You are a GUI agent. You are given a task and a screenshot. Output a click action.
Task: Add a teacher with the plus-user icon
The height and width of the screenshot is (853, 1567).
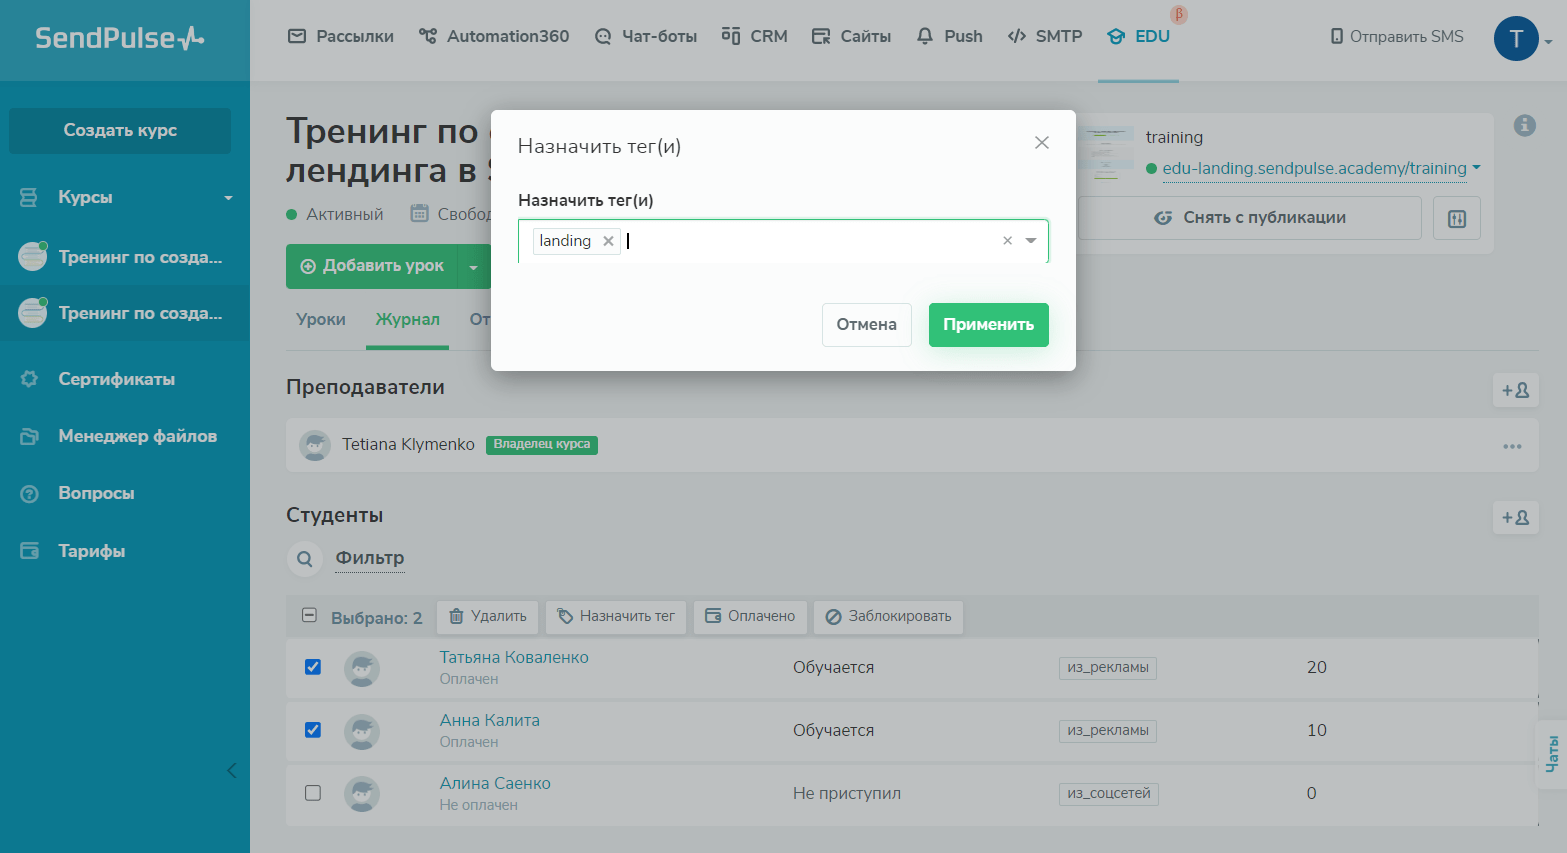pos(1515,390)
